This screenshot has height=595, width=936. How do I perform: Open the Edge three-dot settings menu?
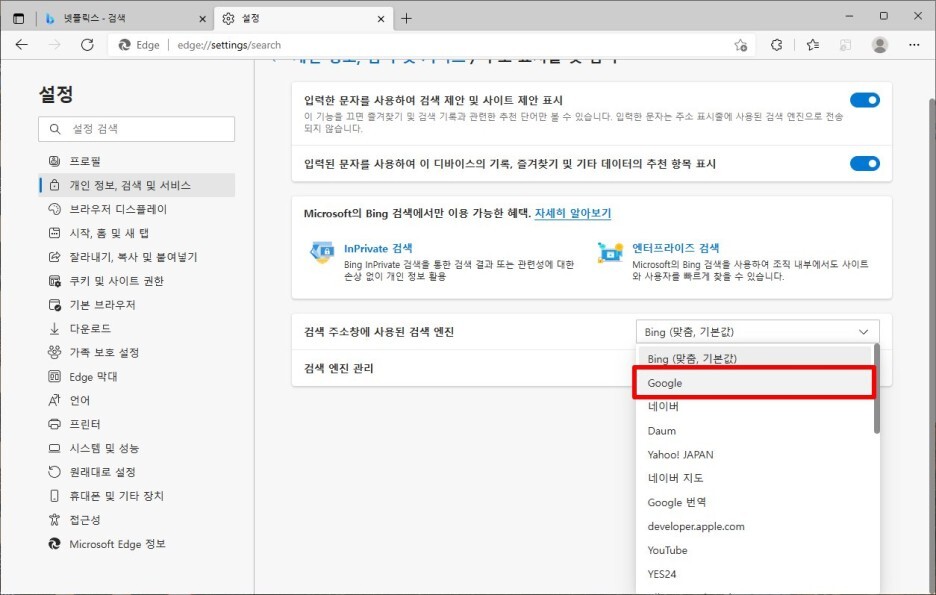click(914, 45)
